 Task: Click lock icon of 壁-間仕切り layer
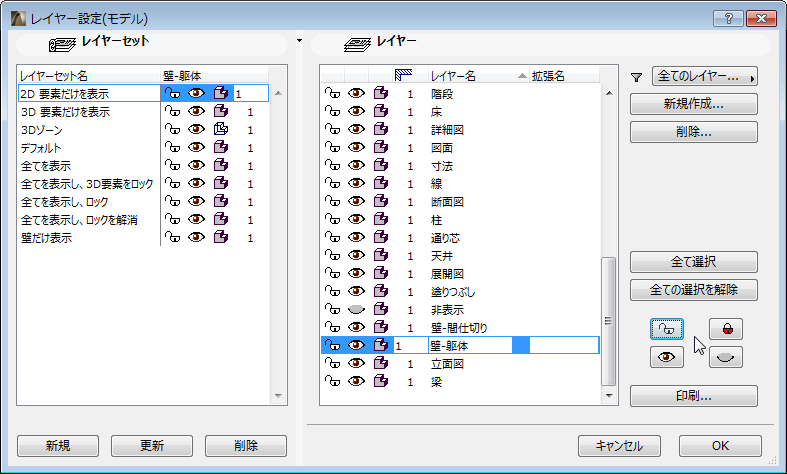click(332, 328)
